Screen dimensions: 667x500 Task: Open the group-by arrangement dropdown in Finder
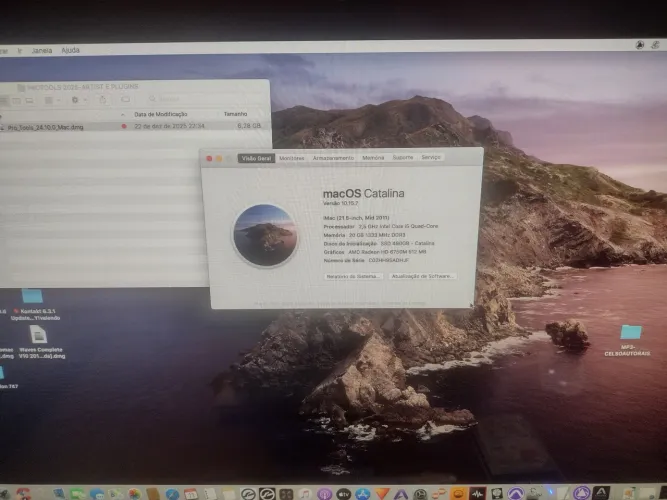(x=53, y=100)
